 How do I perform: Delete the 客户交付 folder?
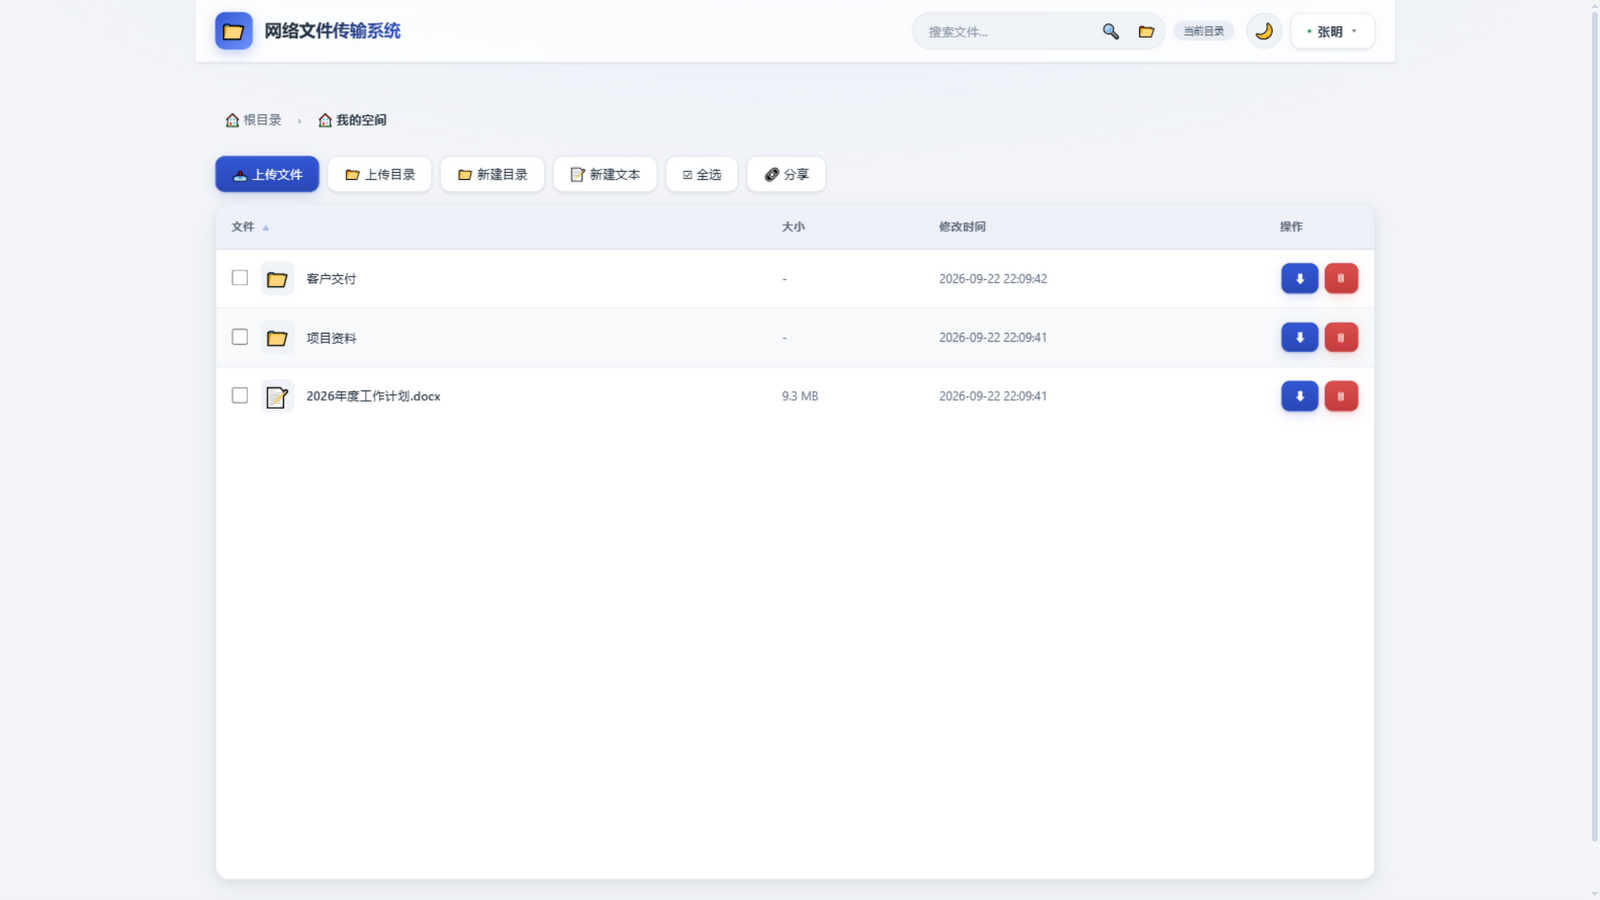pos(1341,279)
